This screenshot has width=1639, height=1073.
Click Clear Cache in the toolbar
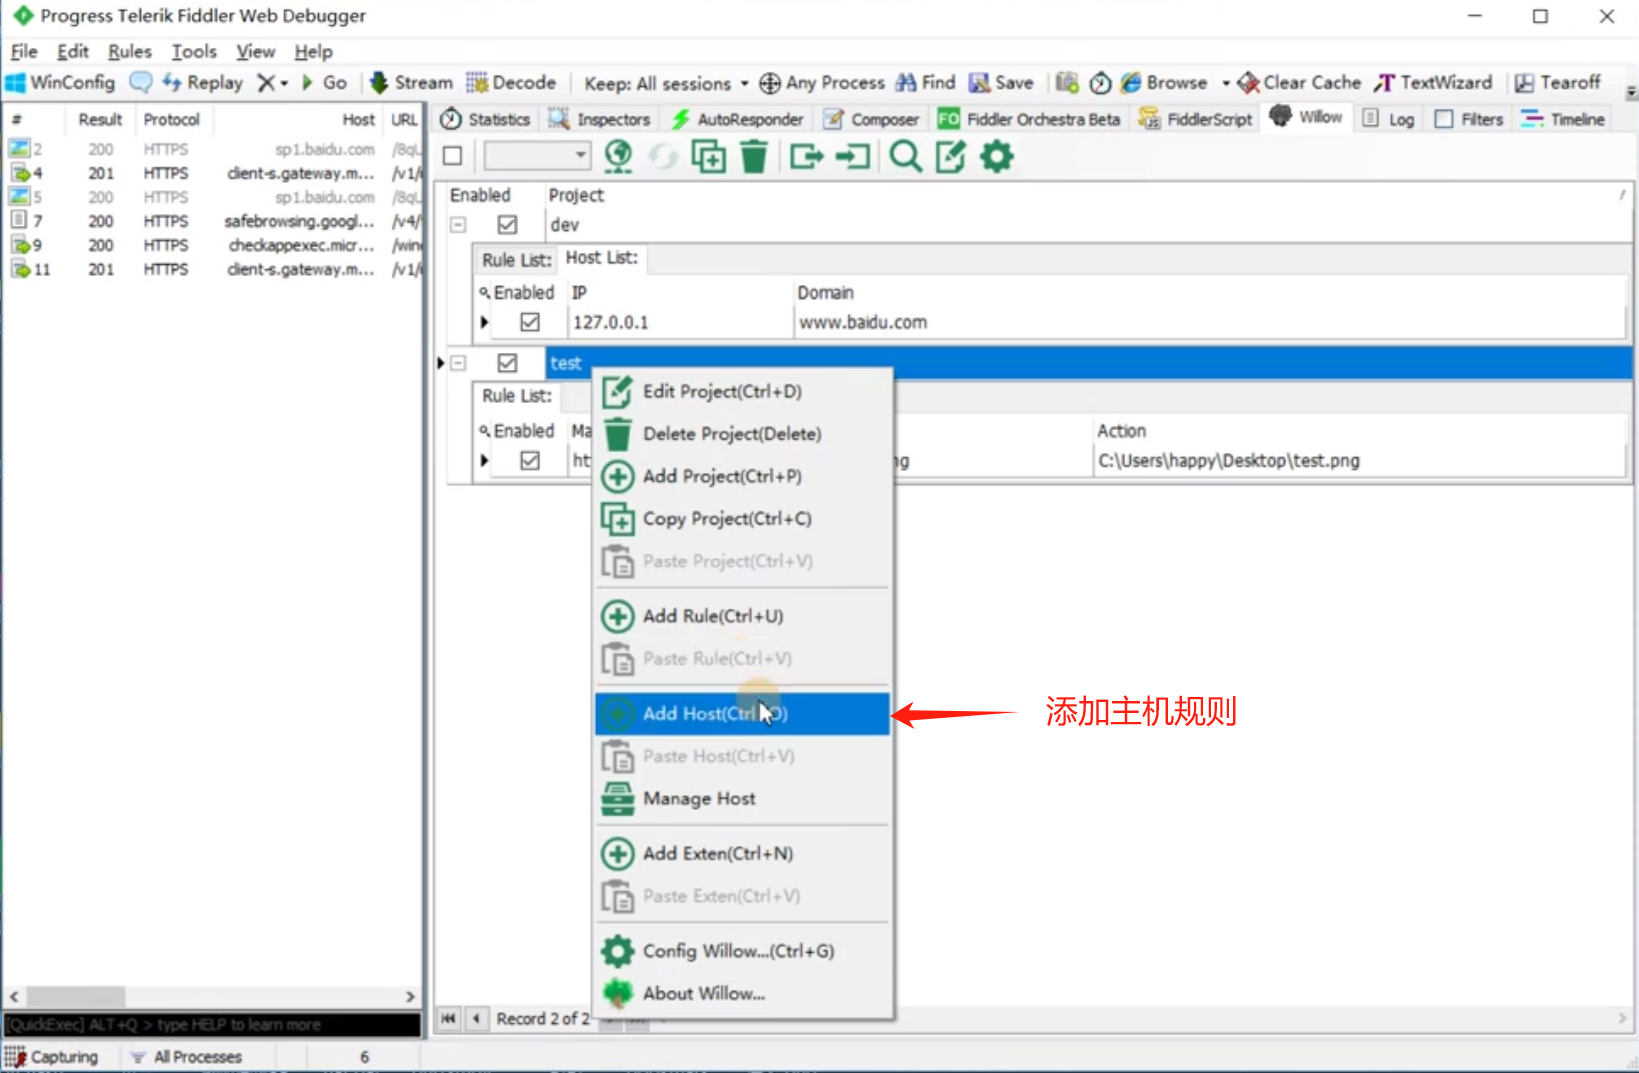click(x=1299, y=83)
